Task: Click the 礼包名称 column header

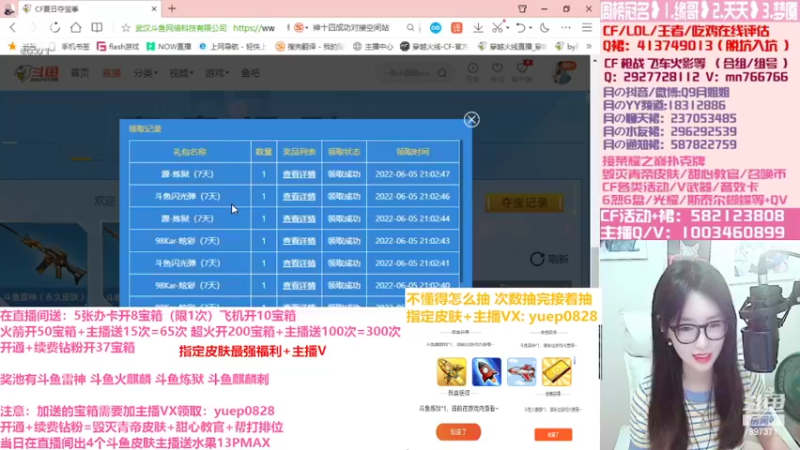Action: click(x=190, y=152)
